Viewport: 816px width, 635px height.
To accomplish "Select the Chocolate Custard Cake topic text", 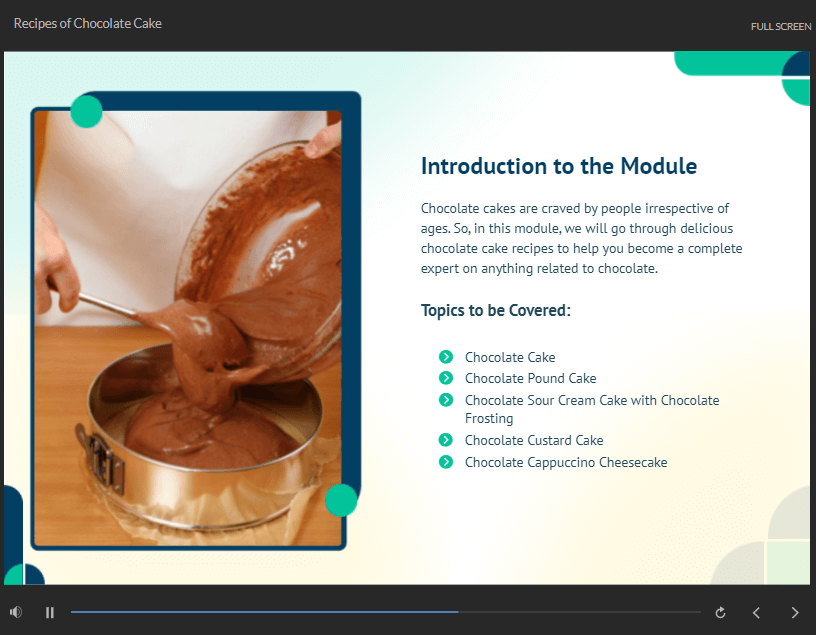I will pyautogui.click(x=534, y=440).
